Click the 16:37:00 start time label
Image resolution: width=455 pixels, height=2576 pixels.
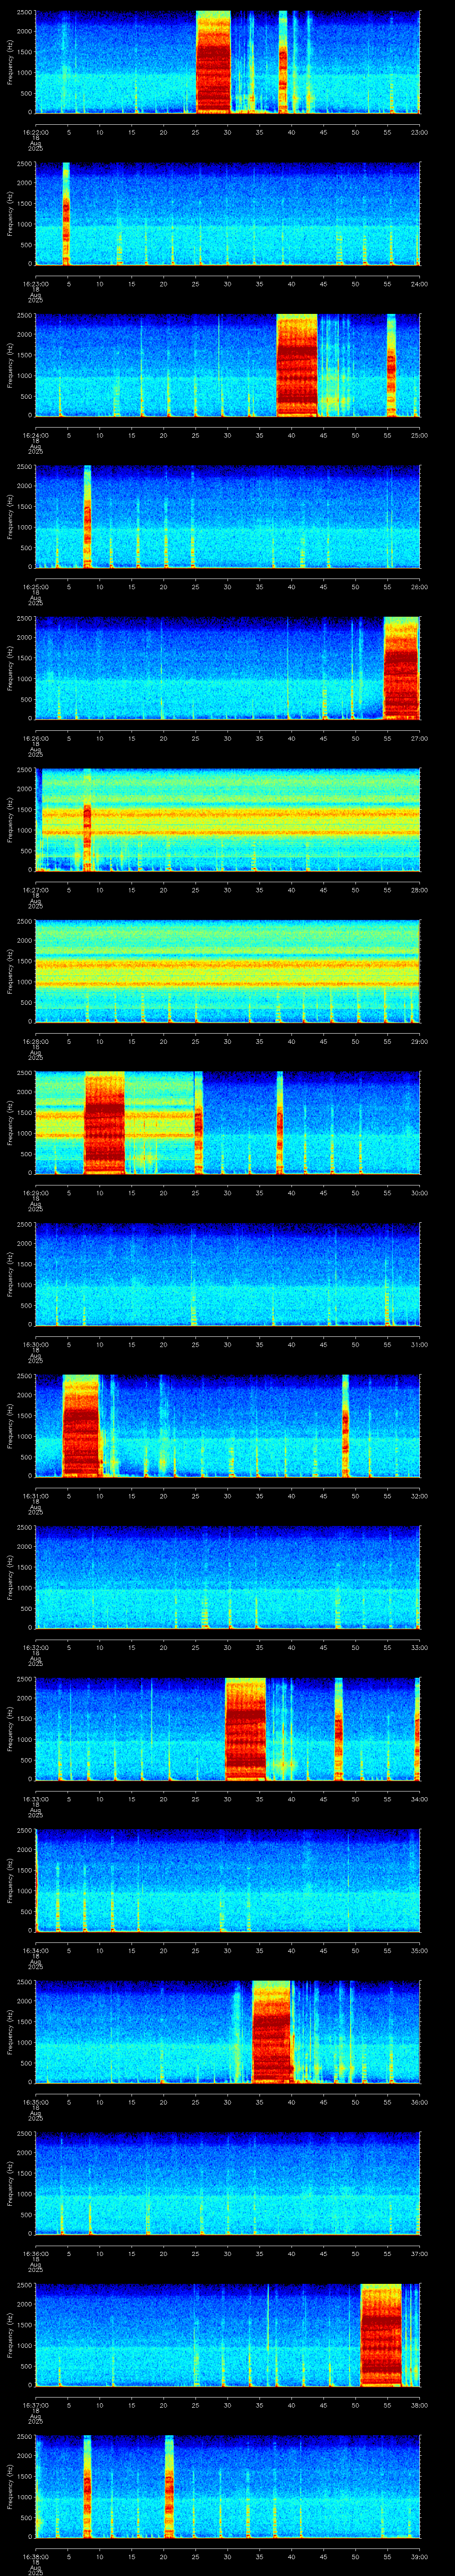pos(35,2405)
